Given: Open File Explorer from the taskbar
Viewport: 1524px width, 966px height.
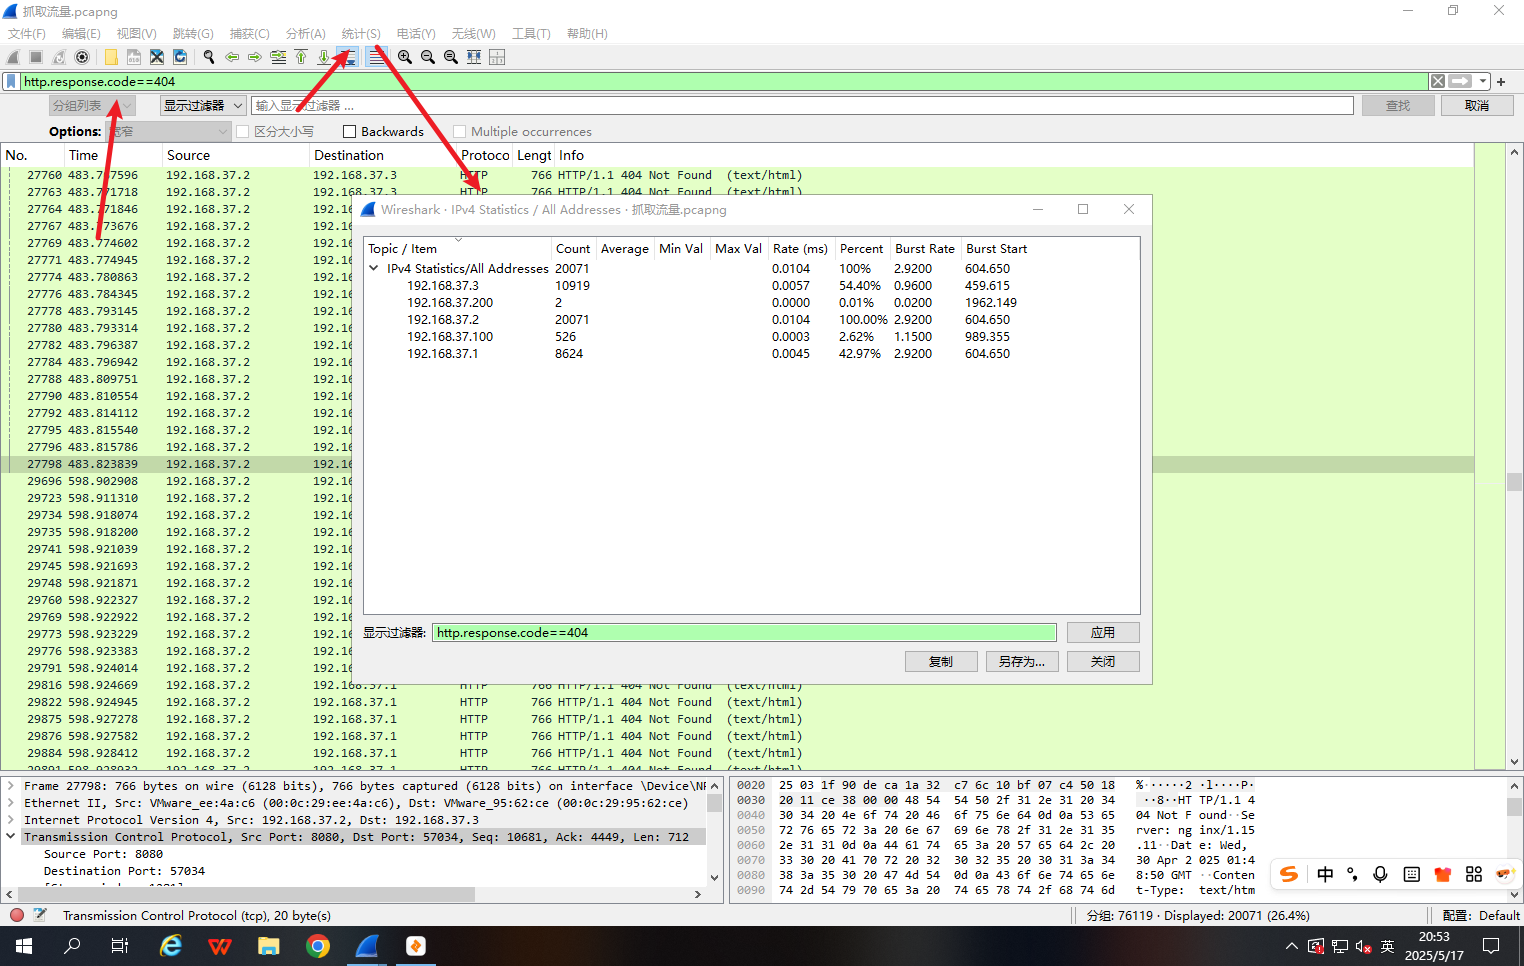Looking at the screenshot, I should coord(269,945).
